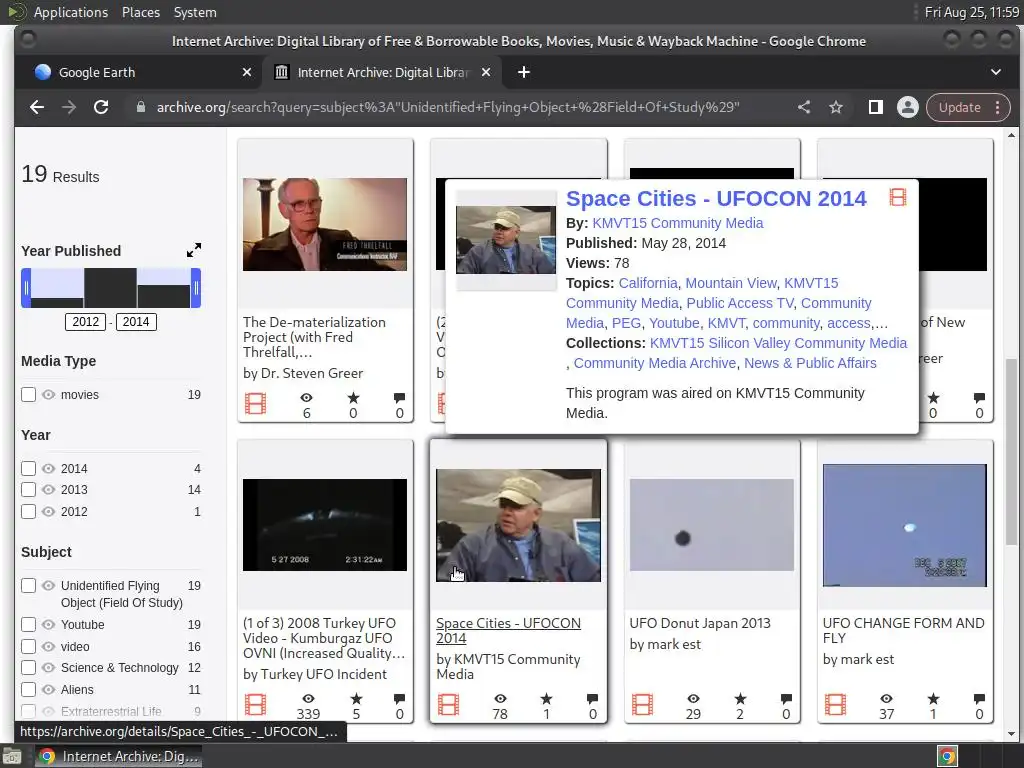Click the favorites star on Space Cities card
This screenshot has height=768, width=1024.
pyautogui.click(x=547, y=699)
